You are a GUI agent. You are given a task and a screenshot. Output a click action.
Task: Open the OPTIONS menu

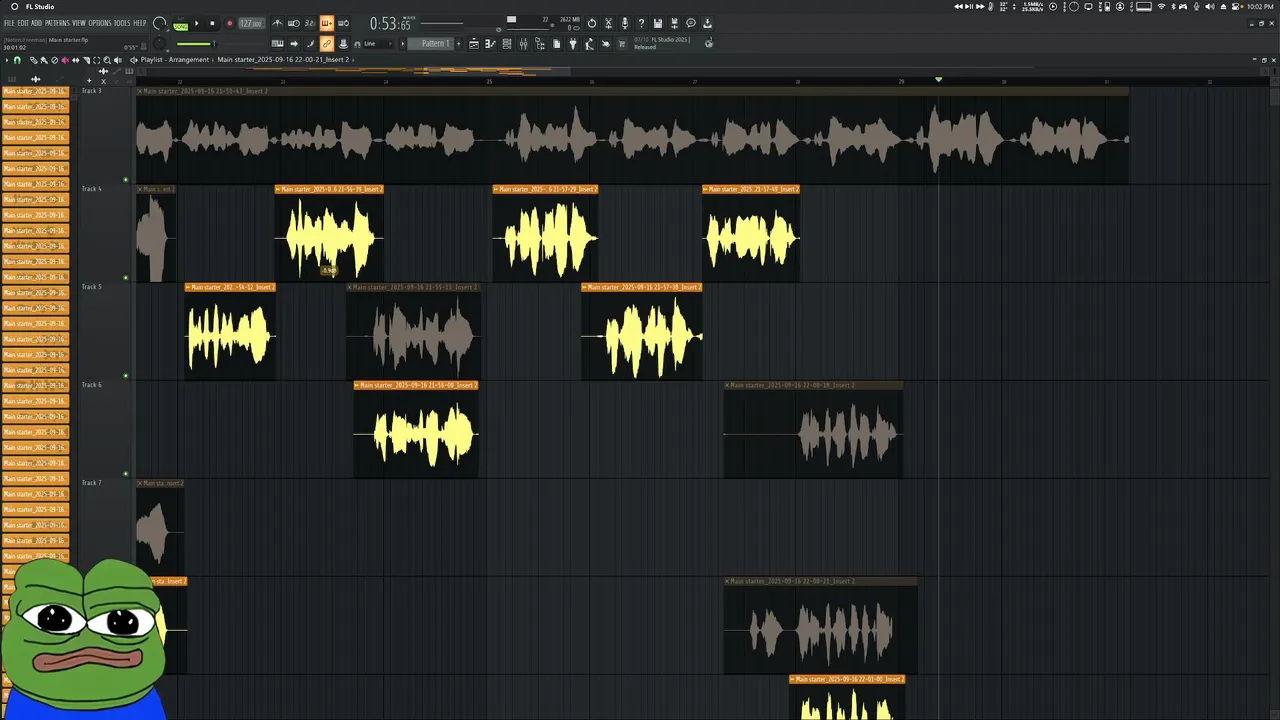tap(100, 23)
